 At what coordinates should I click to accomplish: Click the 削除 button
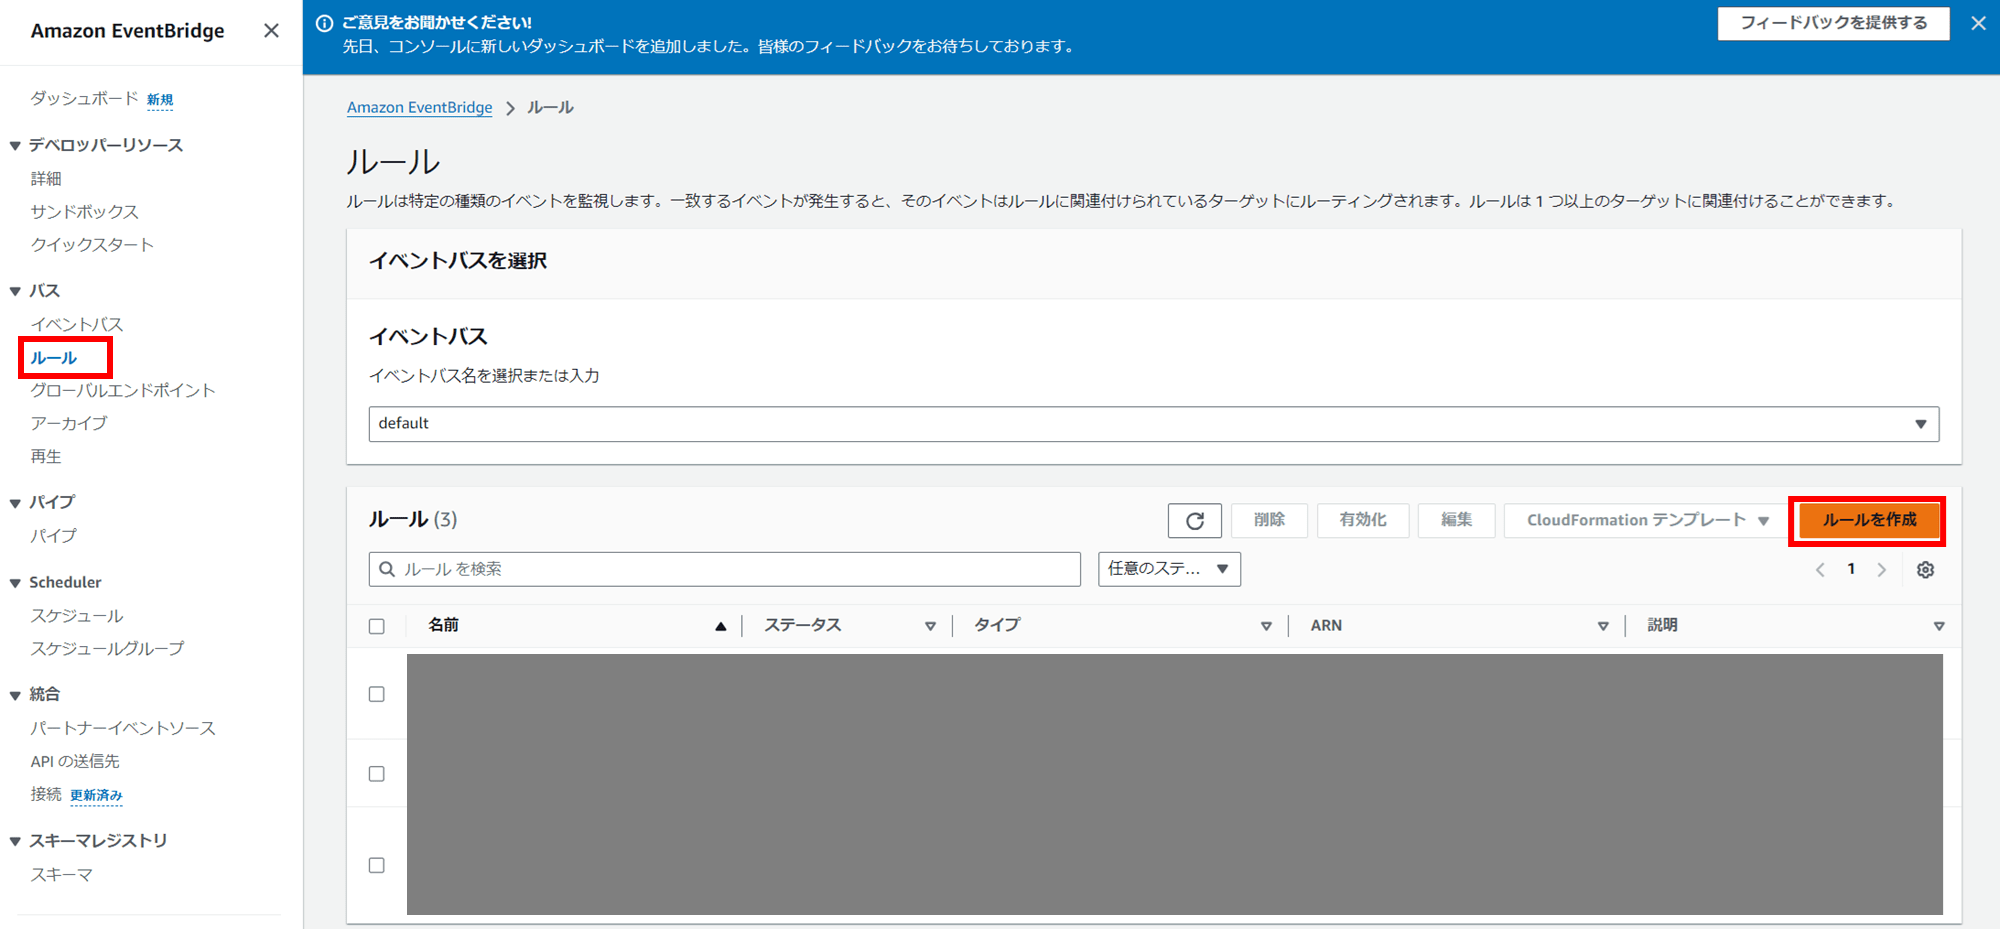1269,520
